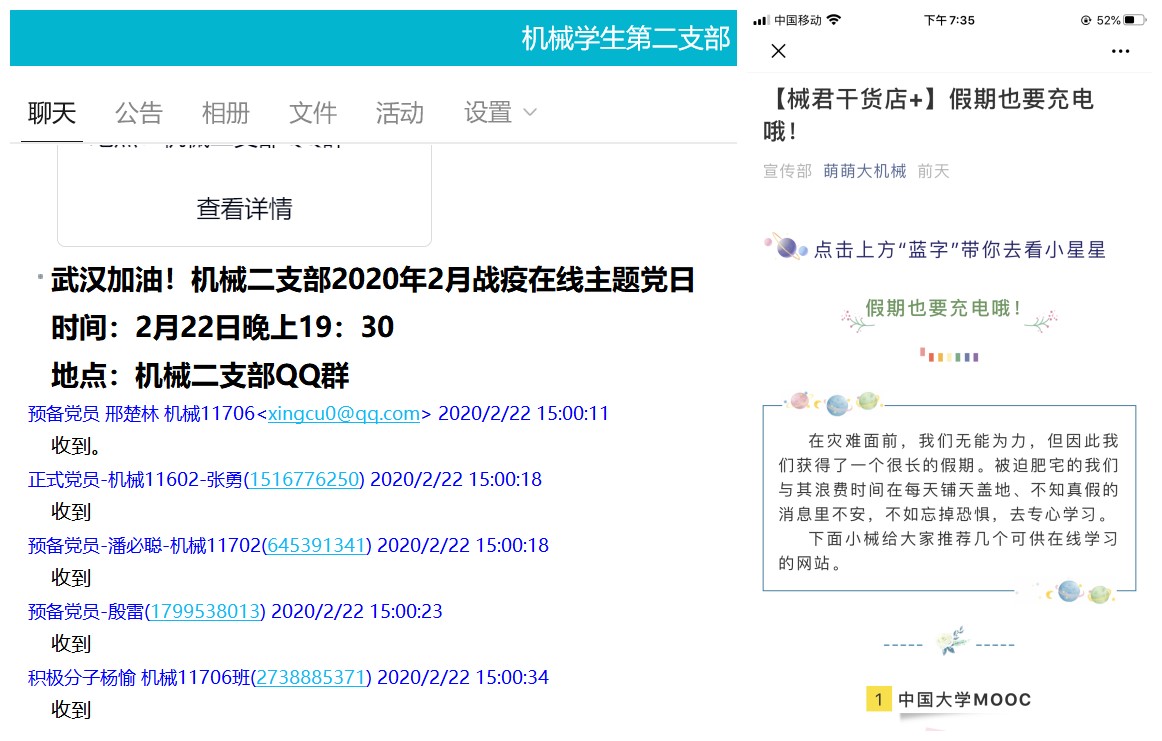Switch to the 文件 tab
1162x741 pixels.
pos(313,113)
